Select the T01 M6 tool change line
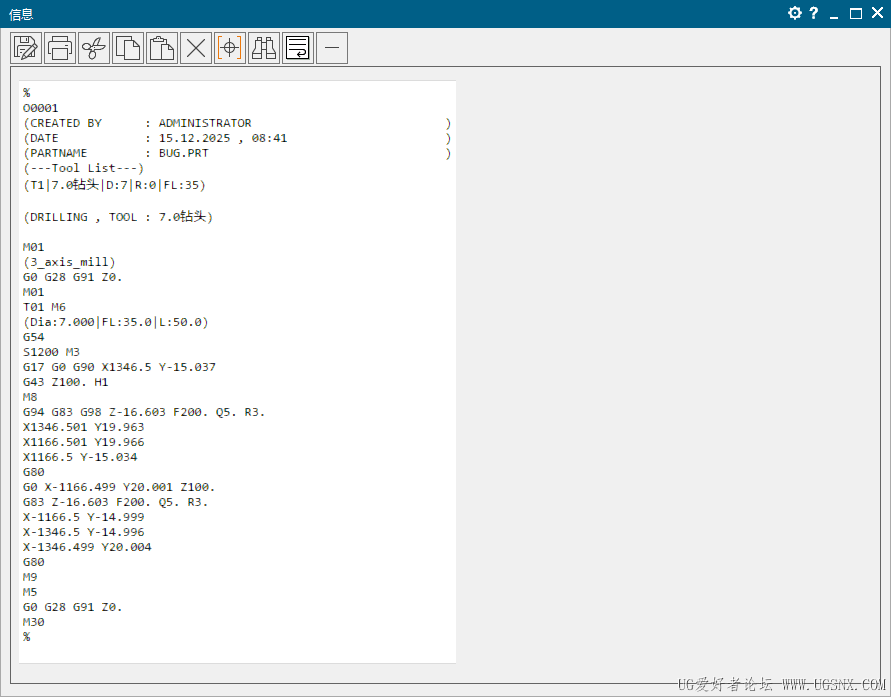The height and width of the screenshot is (697, 891). [x=44, y=307]
